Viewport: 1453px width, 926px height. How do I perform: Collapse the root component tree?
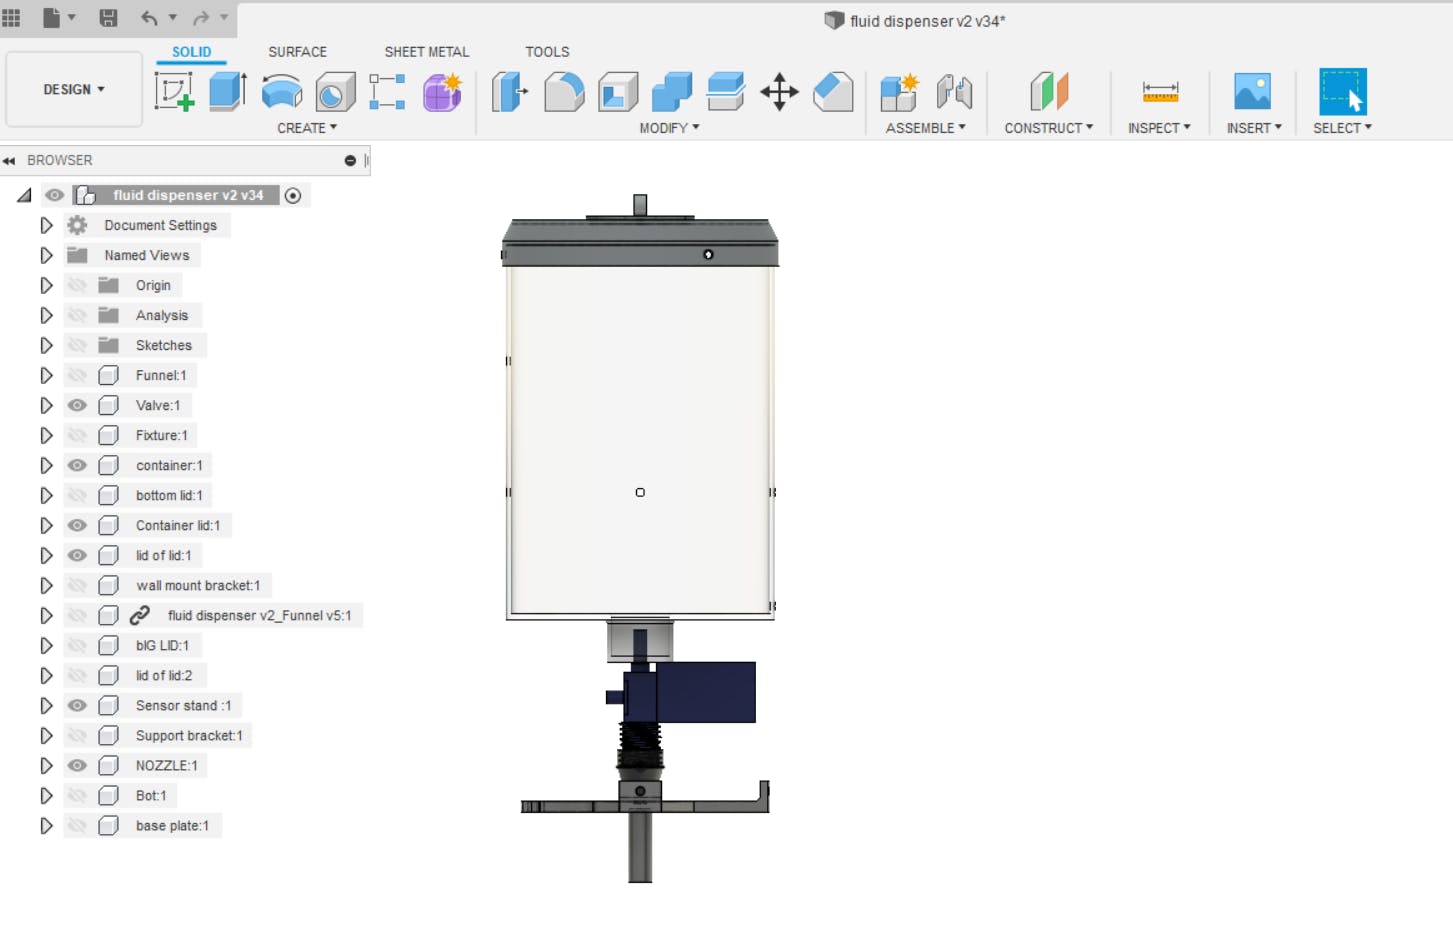coord(24,195)
